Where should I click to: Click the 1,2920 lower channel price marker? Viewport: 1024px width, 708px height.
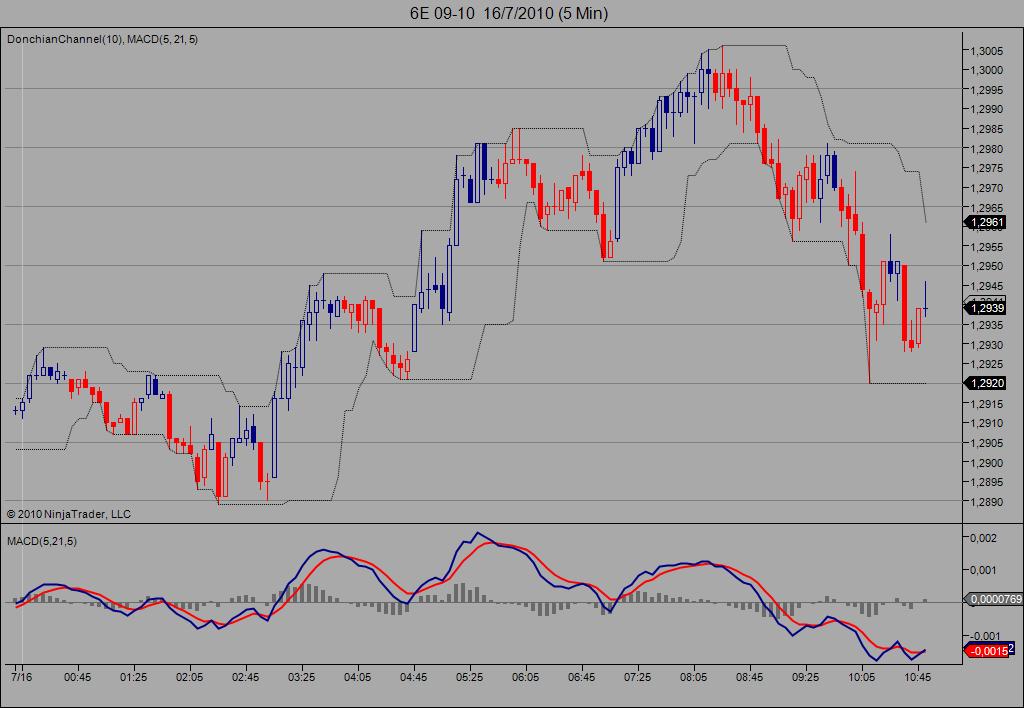point(986,383)
